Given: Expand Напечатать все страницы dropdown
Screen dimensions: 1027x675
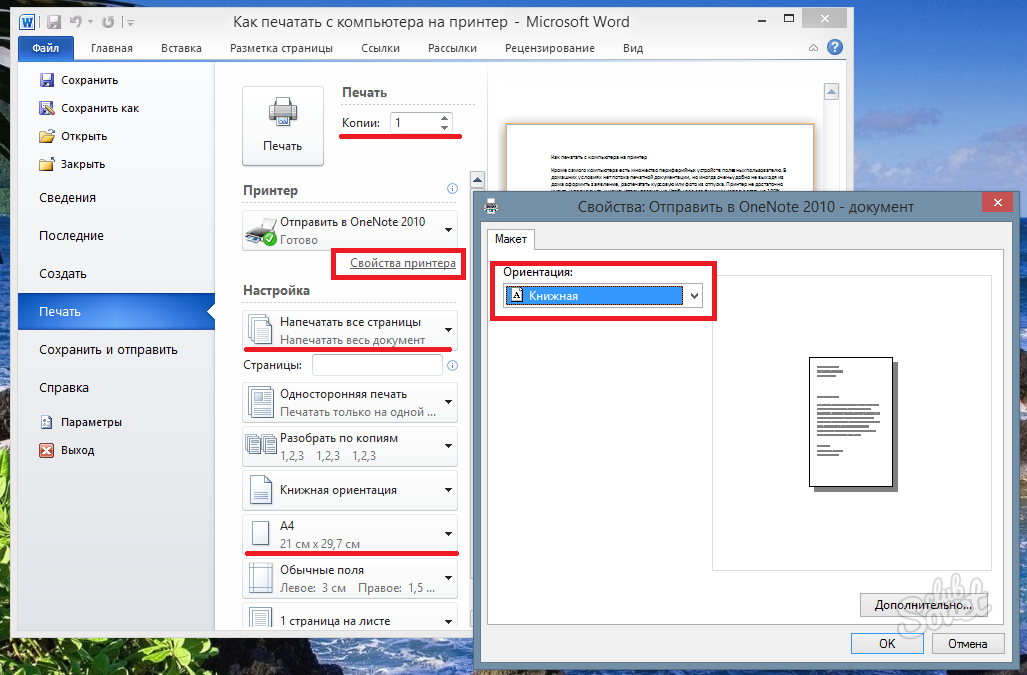Looking at the screenshot, I should click(350, 330).
